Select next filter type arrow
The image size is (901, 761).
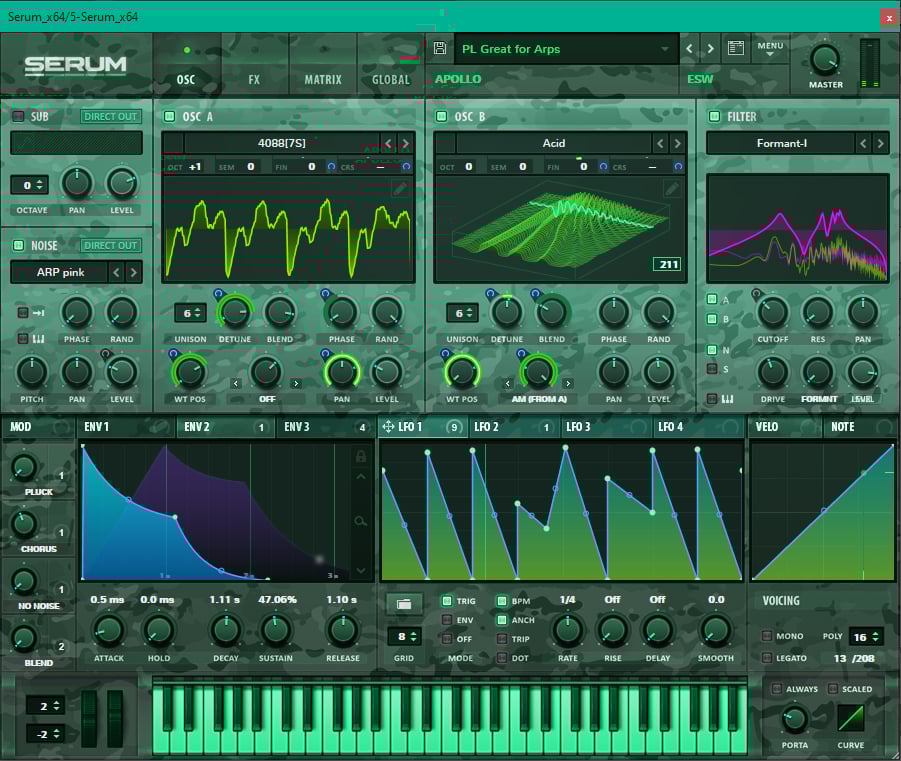[x=880, y=143]
